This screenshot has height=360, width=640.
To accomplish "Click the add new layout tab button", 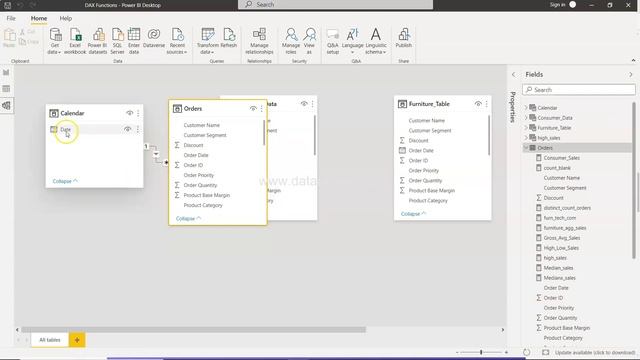I will pos(77,340).
